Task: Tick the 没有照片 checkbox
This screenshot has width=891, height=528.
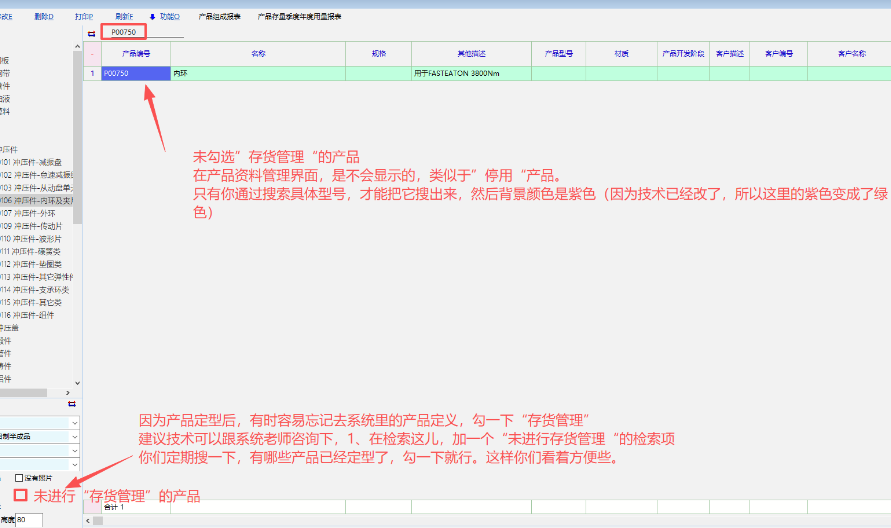Action: coord(19,478)
